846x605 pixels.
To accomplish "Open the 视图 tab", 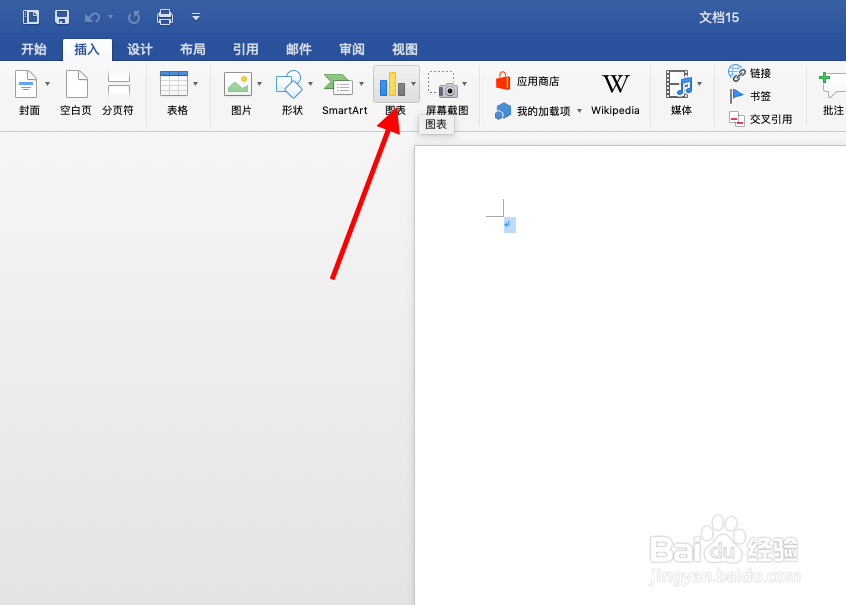I will click(x=405, y=50).
